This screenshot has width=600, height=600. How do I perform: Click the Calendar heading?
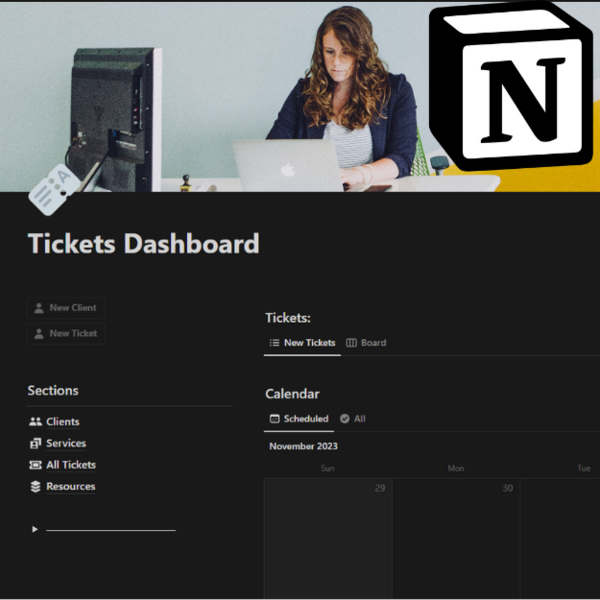coord(292,394)
